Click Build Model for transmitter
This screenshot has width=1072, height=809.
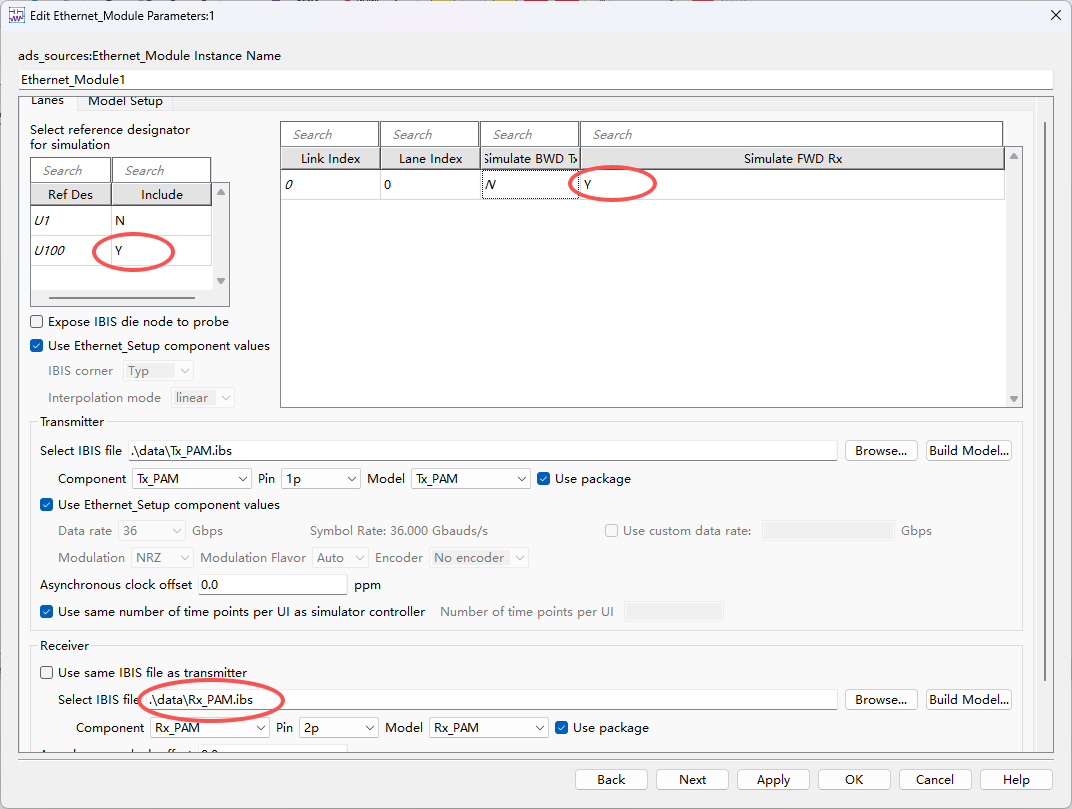pos(969,451)
